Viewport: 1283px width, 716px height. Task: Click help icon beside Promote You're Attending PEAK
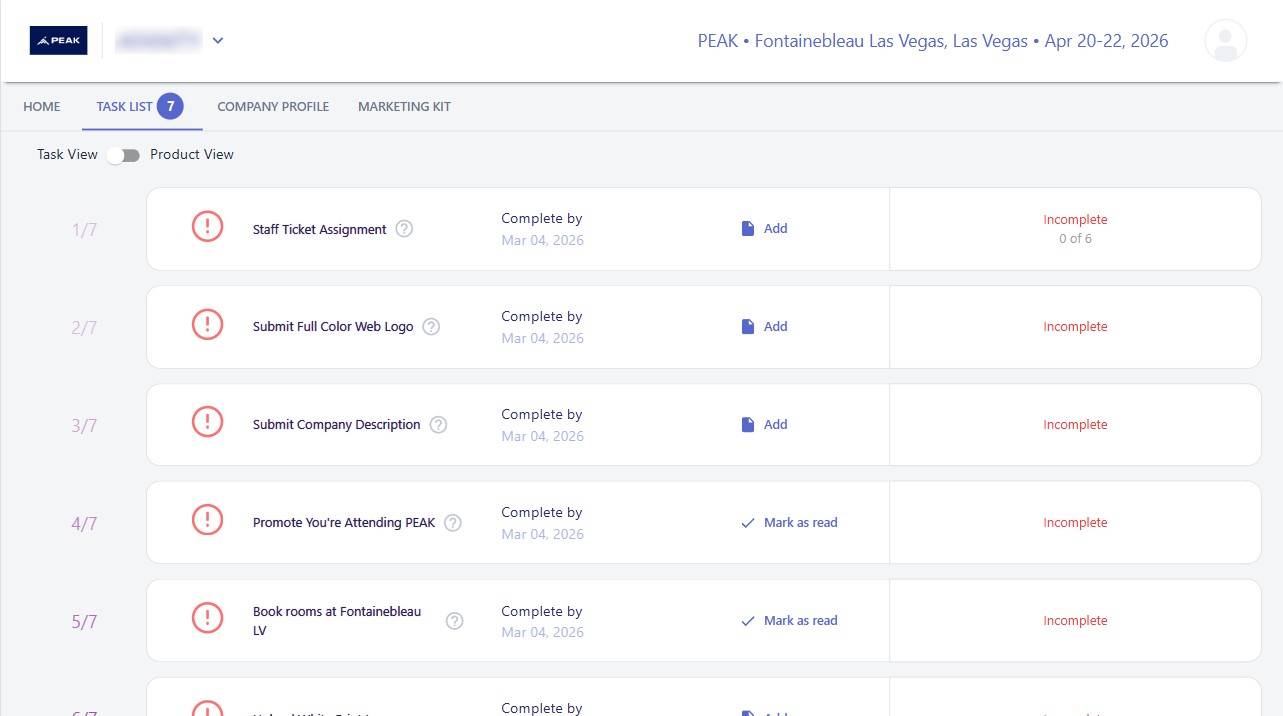tap(453, 523)
